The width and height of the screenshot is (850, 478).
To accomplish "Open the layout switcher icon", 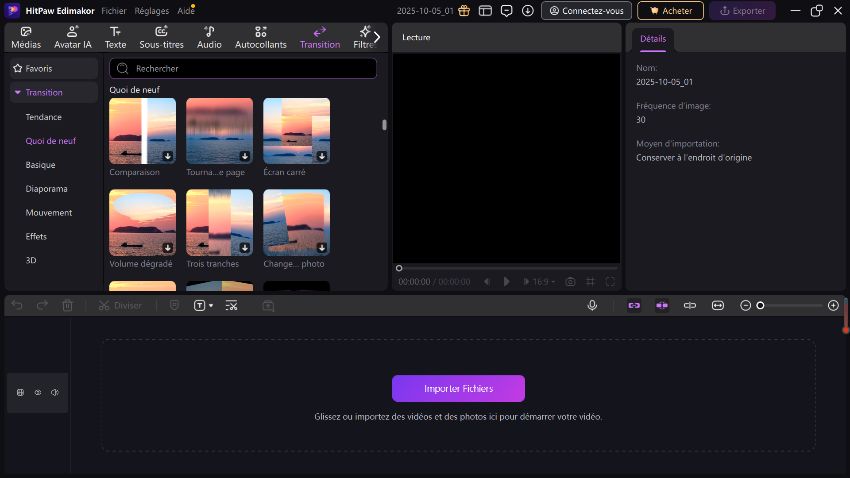I will point(485,10).
